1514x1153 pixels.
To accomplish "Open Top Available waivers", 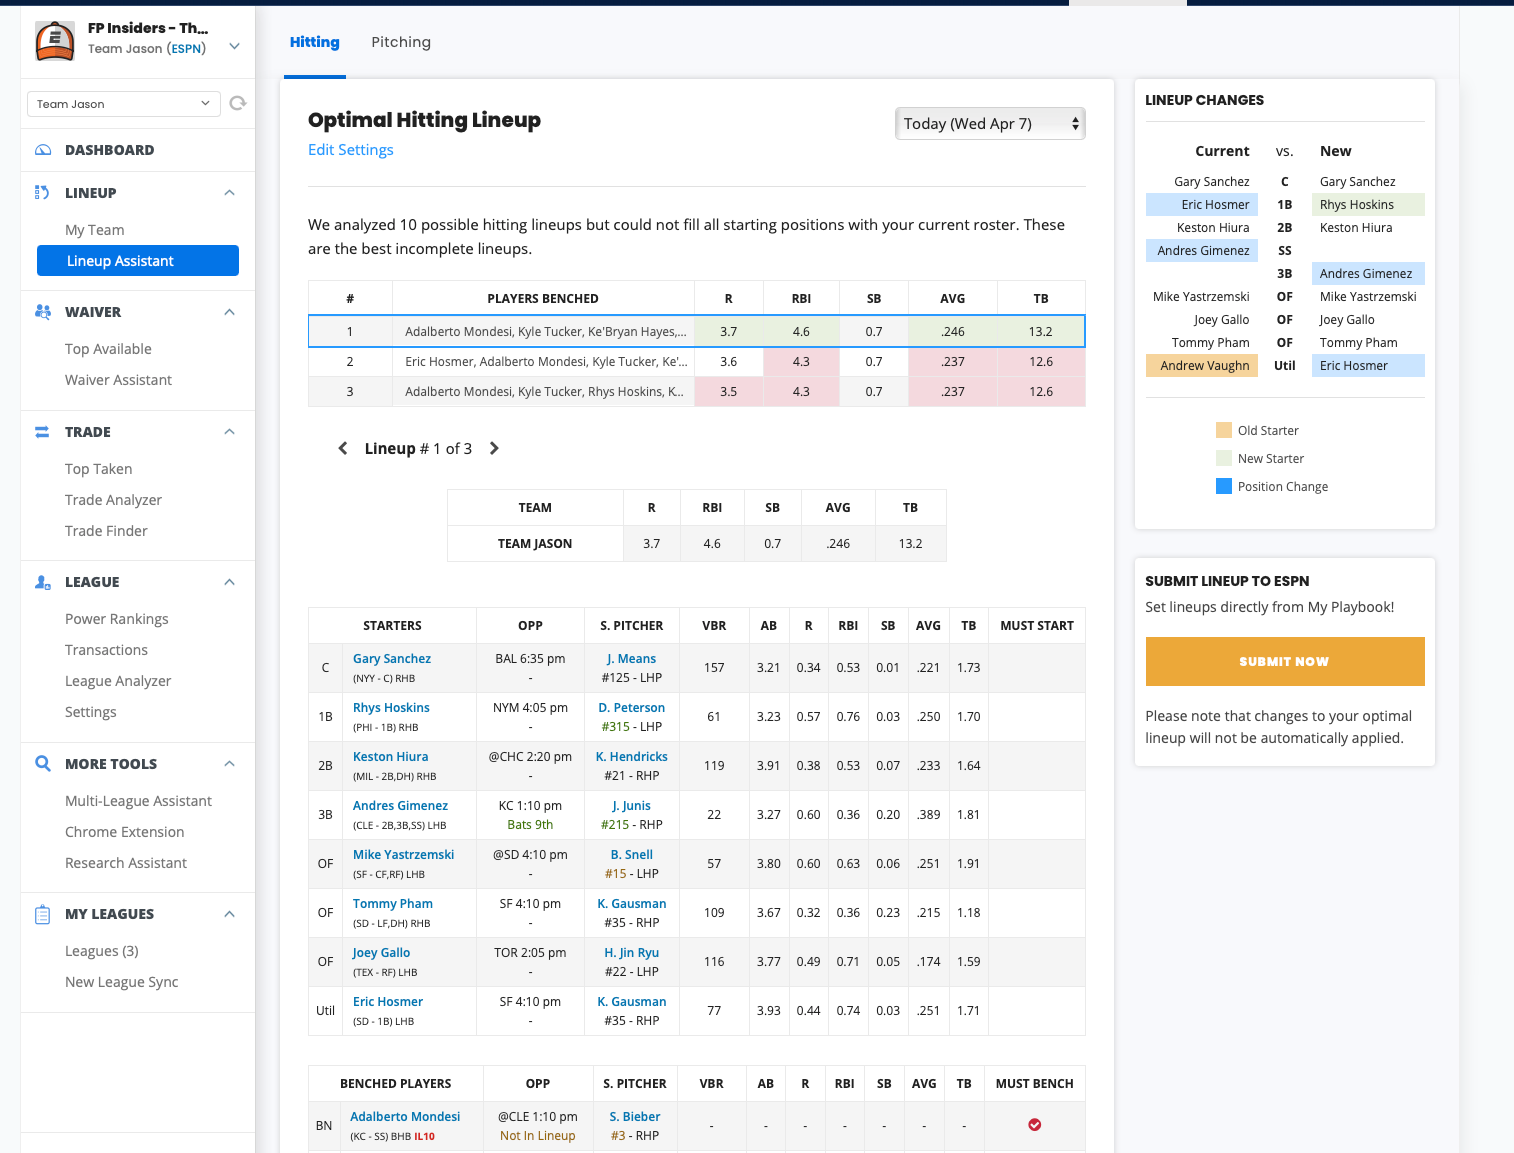I will pos(108,349).
